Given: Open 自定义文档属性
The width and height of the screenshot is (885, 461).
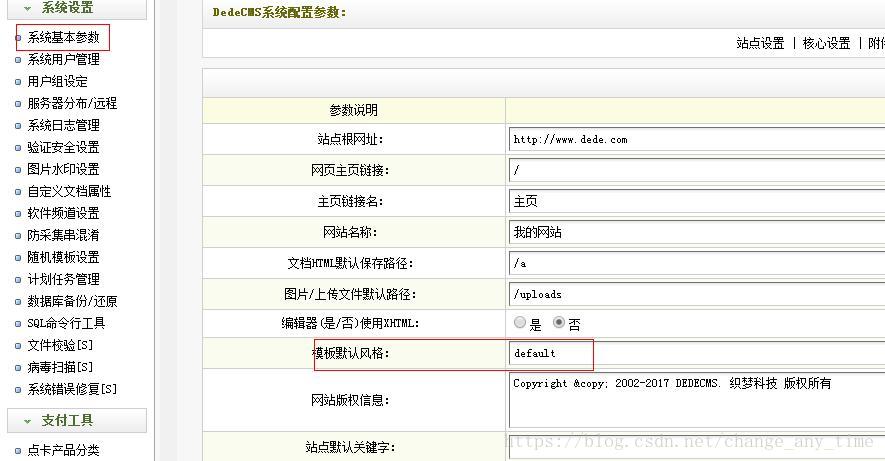Looking at the screenshot, I should pyautogui.click(x=69, y=191).
